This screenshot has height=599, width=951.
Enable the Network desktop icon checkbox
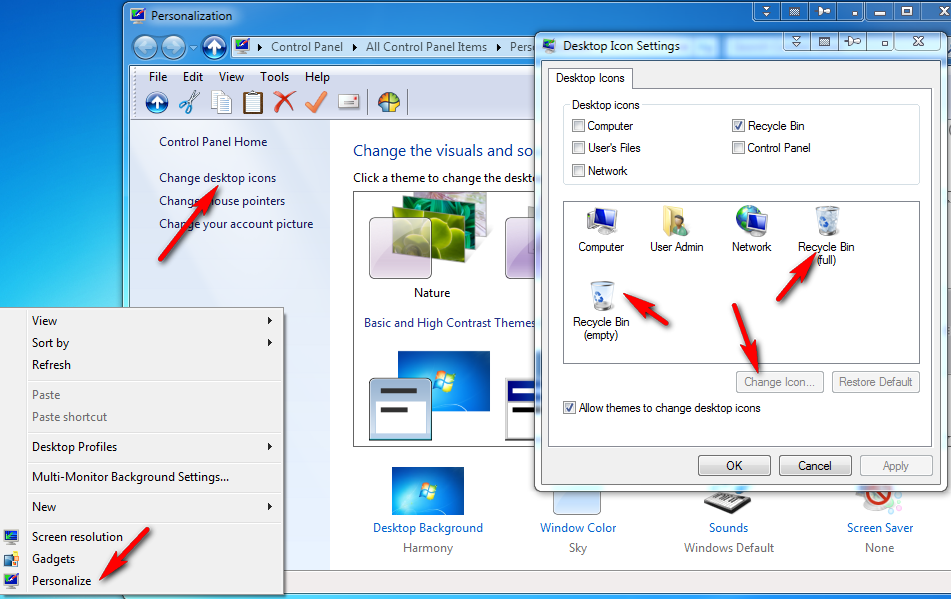tap(579, 170)
